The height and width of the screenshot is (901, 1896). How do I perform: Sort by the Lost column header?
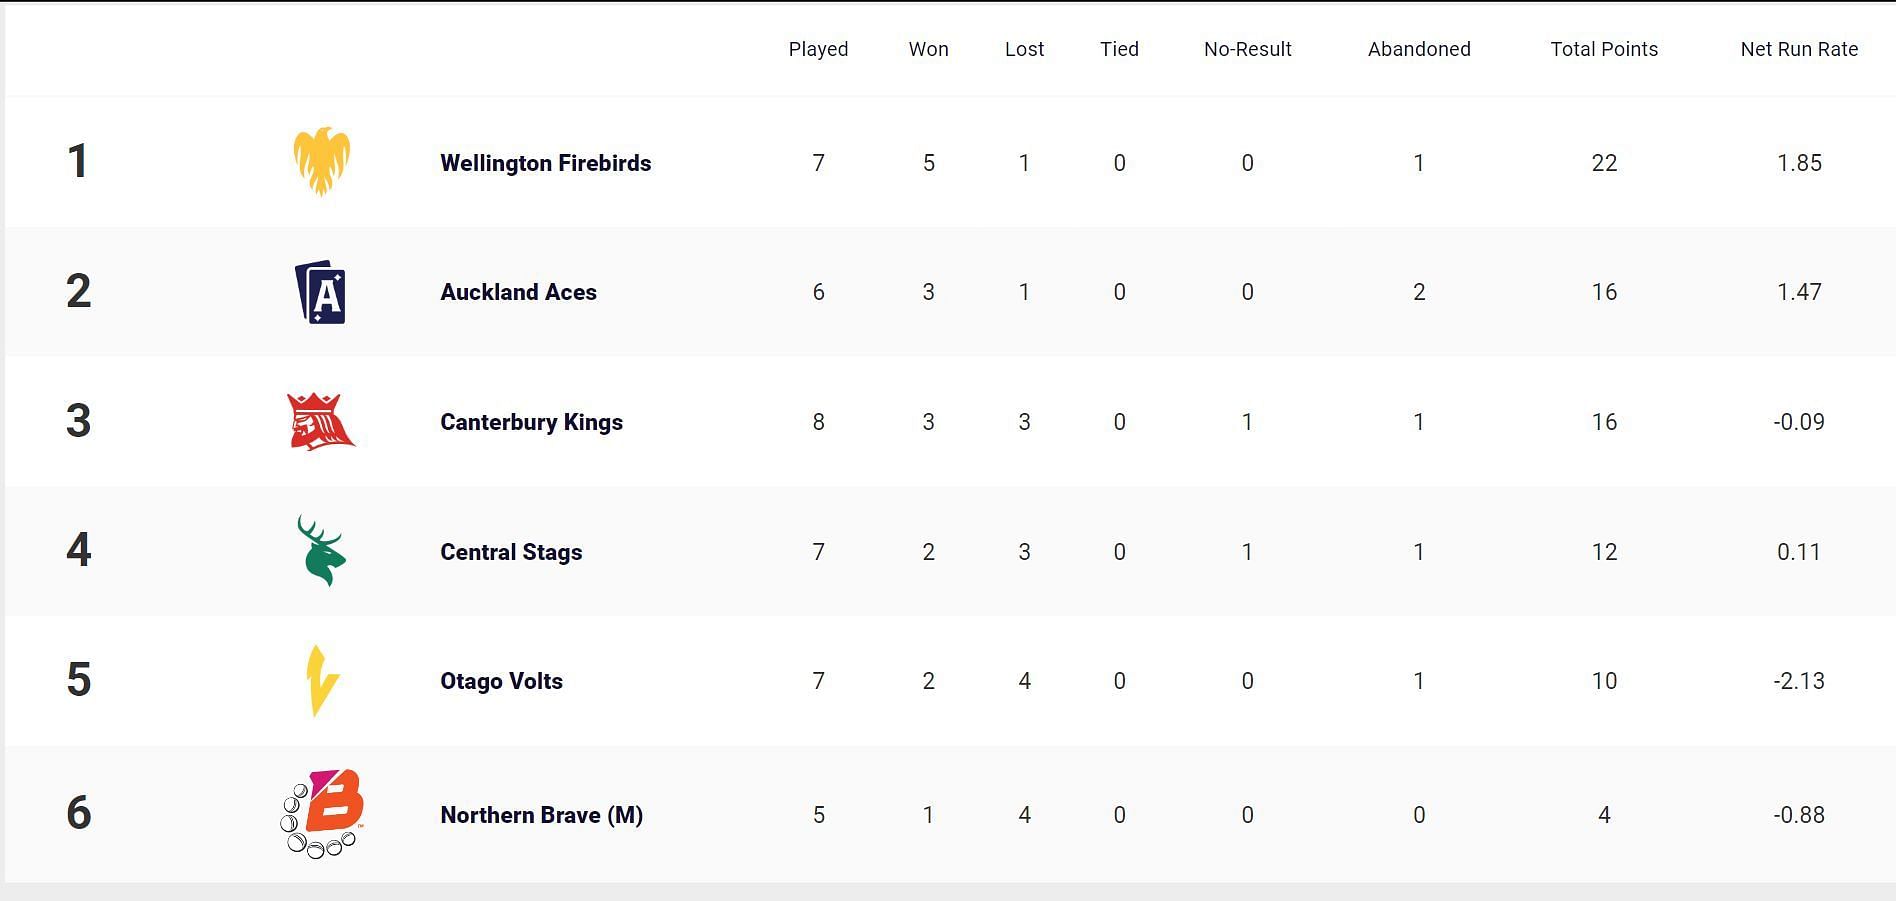point(1024,49)
